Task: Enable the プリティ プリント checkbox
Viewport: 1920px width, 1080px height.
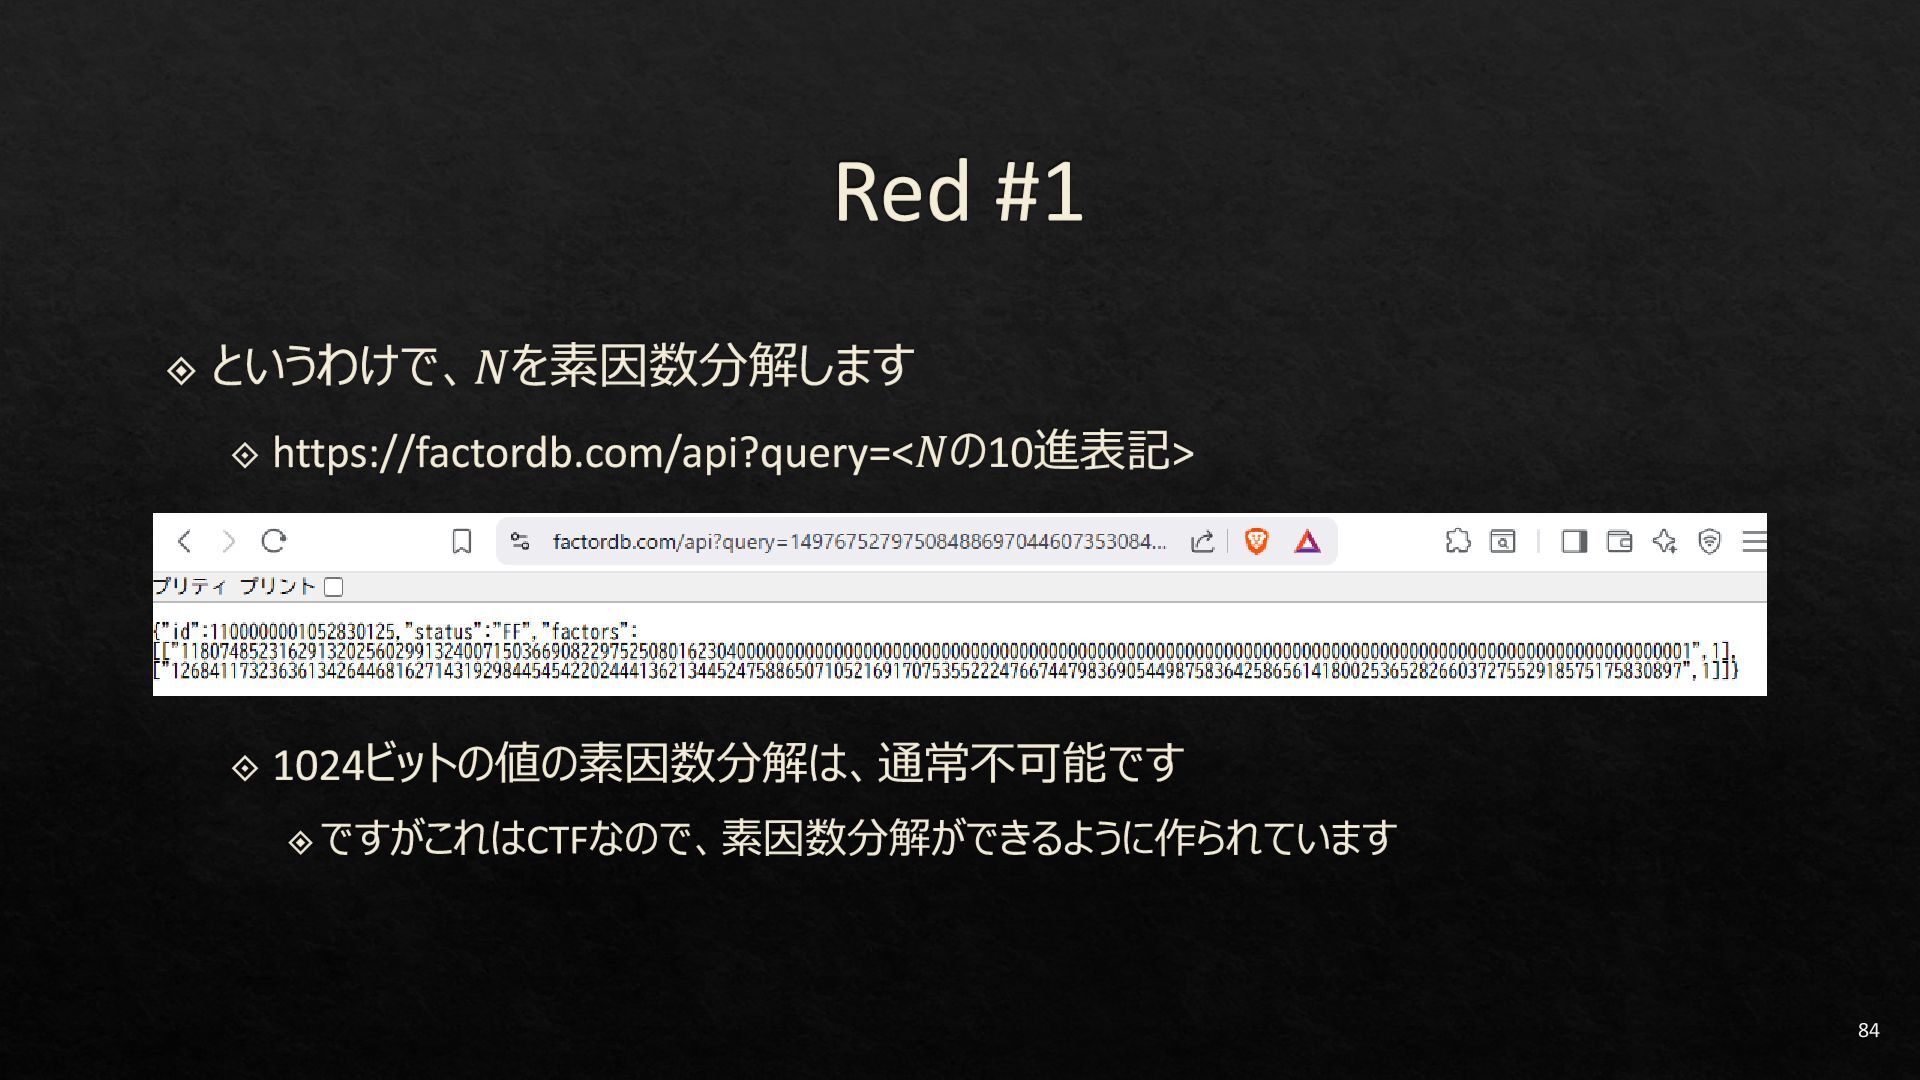Action: (x=334, y=587)
